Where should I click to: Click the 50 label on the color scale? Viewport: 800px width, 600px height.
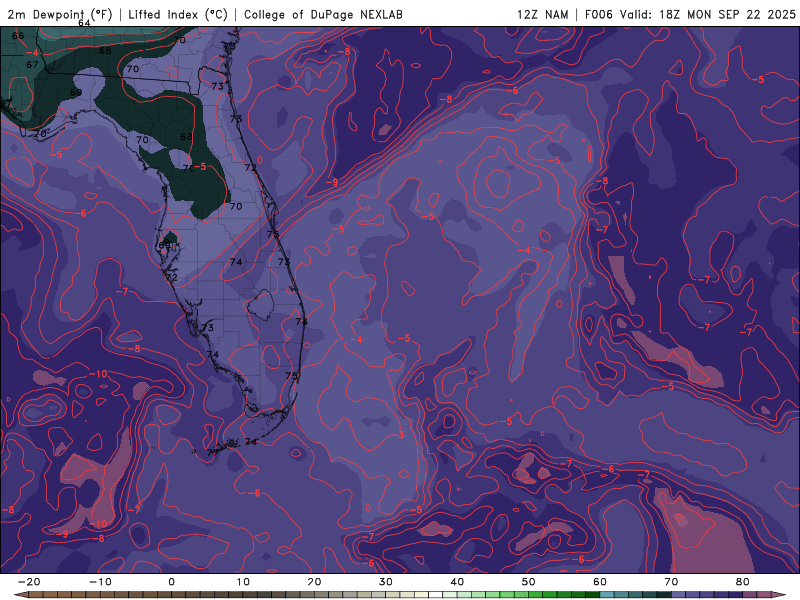[x=529, y=582]
